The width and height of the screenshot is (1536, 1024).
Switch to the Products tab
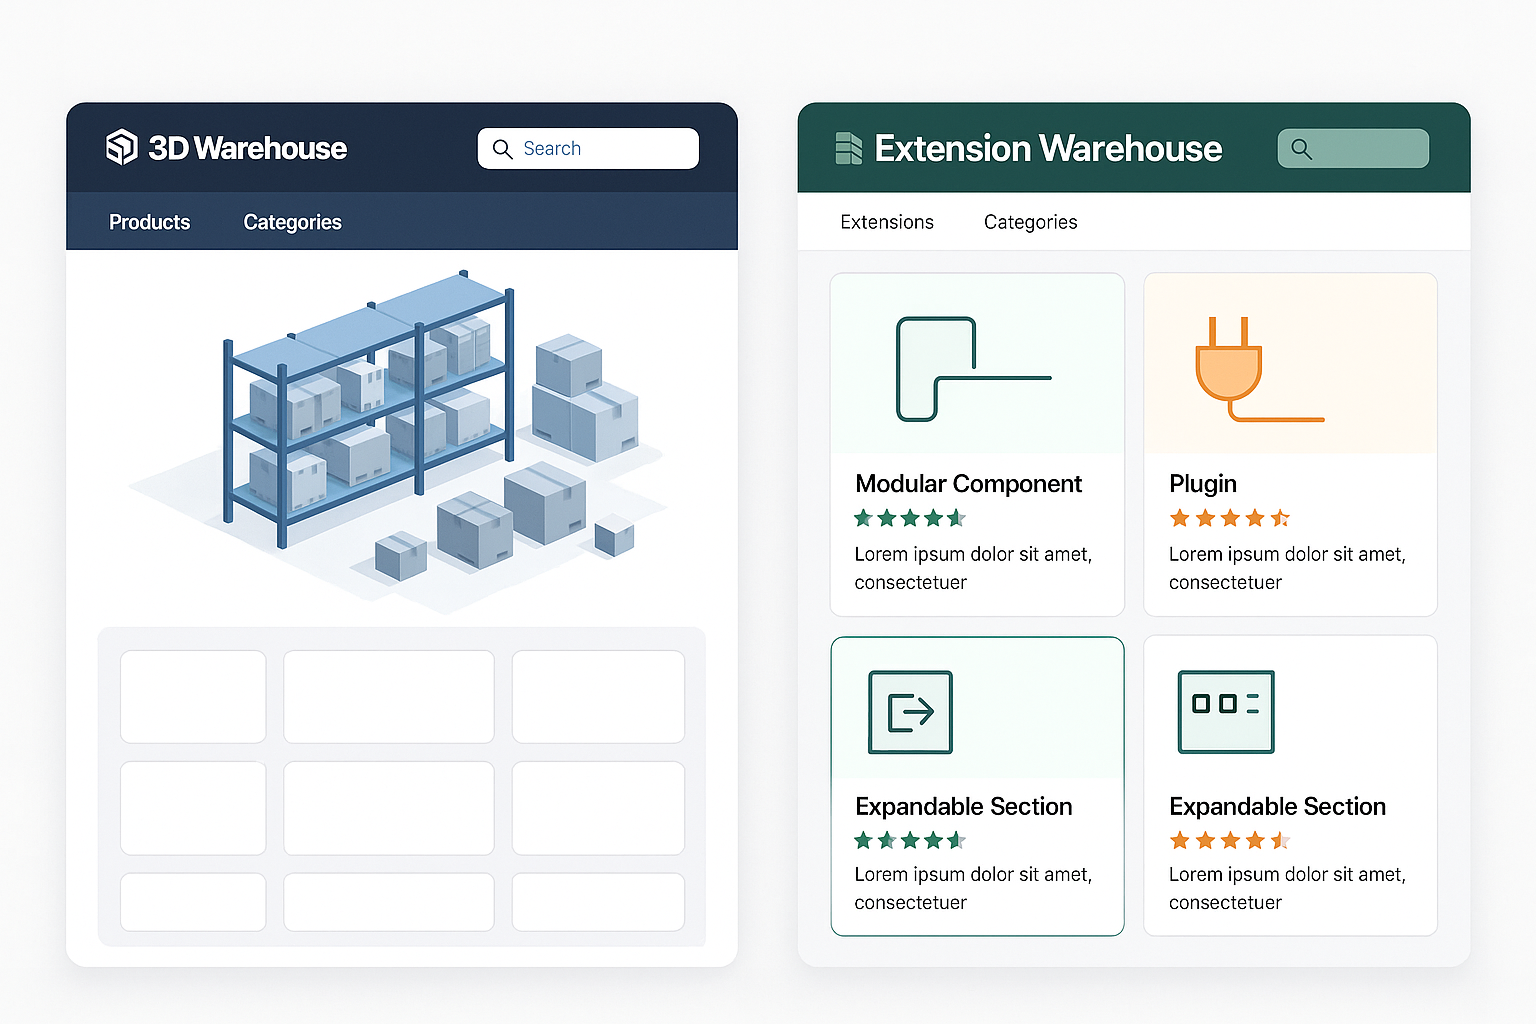[148, 222]
